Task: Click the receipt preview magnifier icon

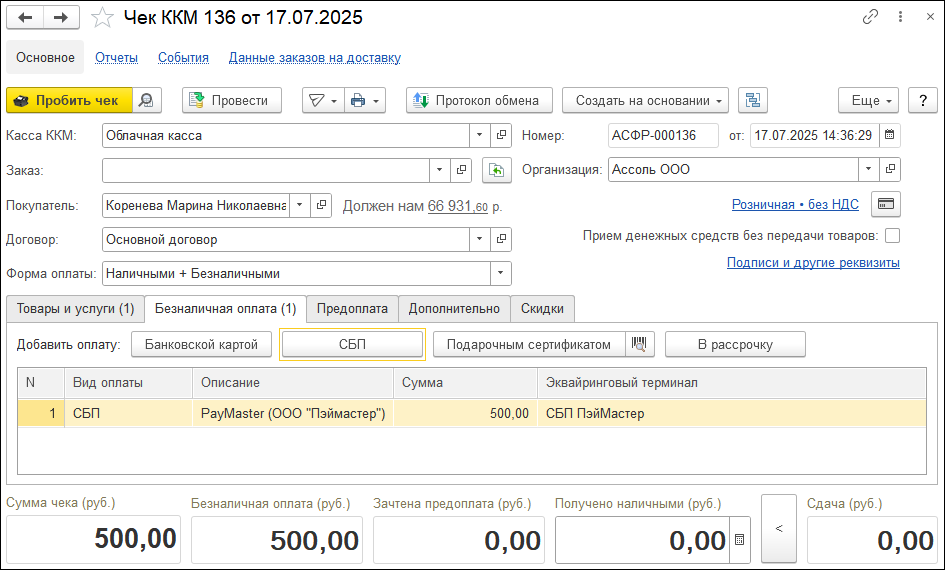Action: pyautogui.click(x=147, y=100)
